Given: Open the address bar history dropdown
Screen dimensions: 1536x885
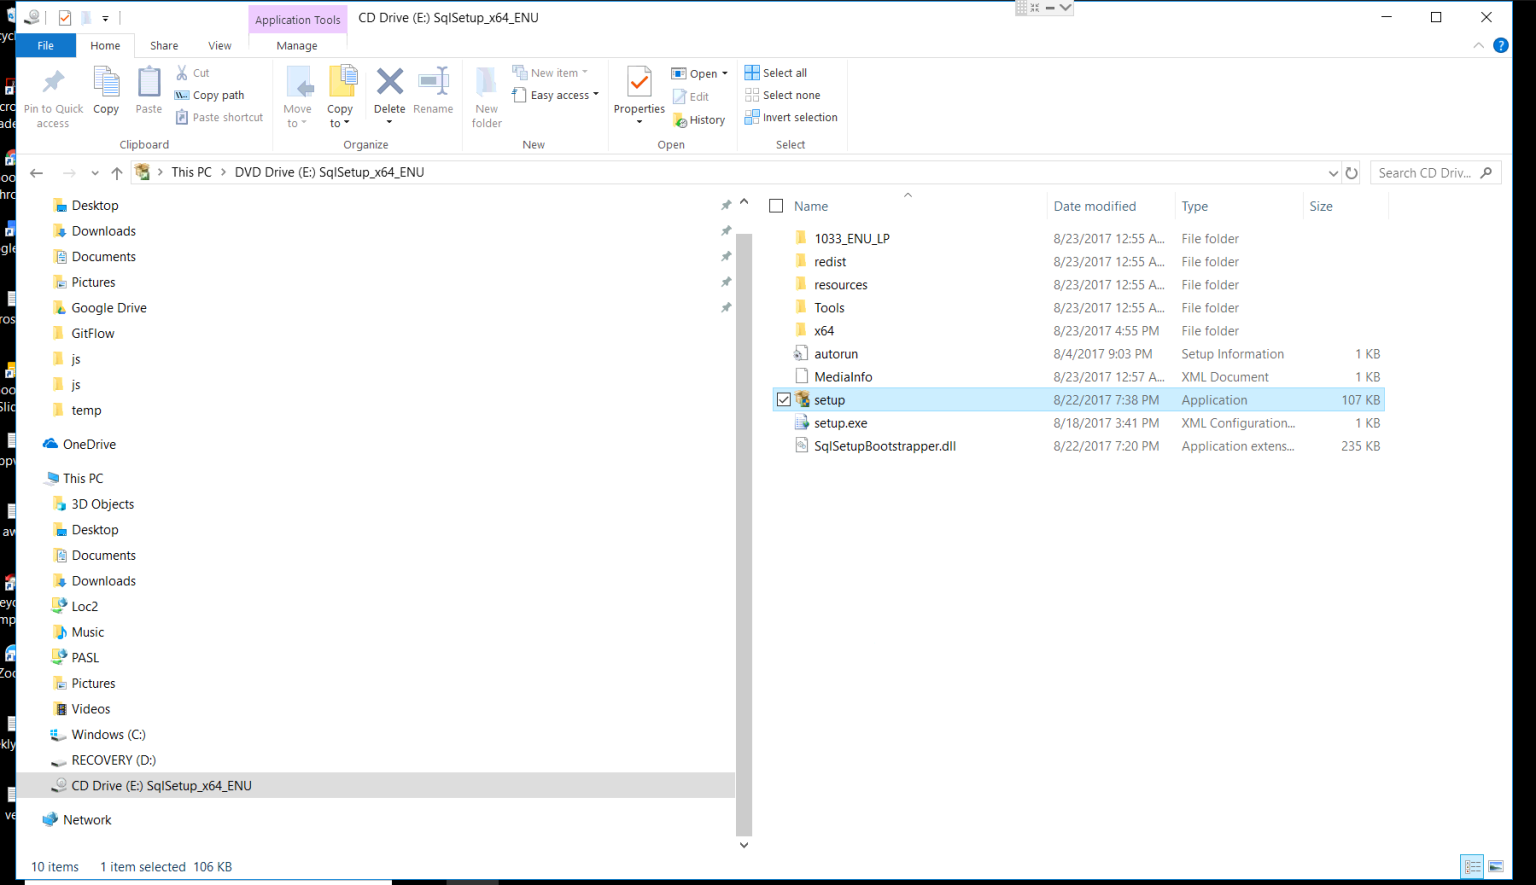Looking at the screenshot, I should coord(1332,173).
